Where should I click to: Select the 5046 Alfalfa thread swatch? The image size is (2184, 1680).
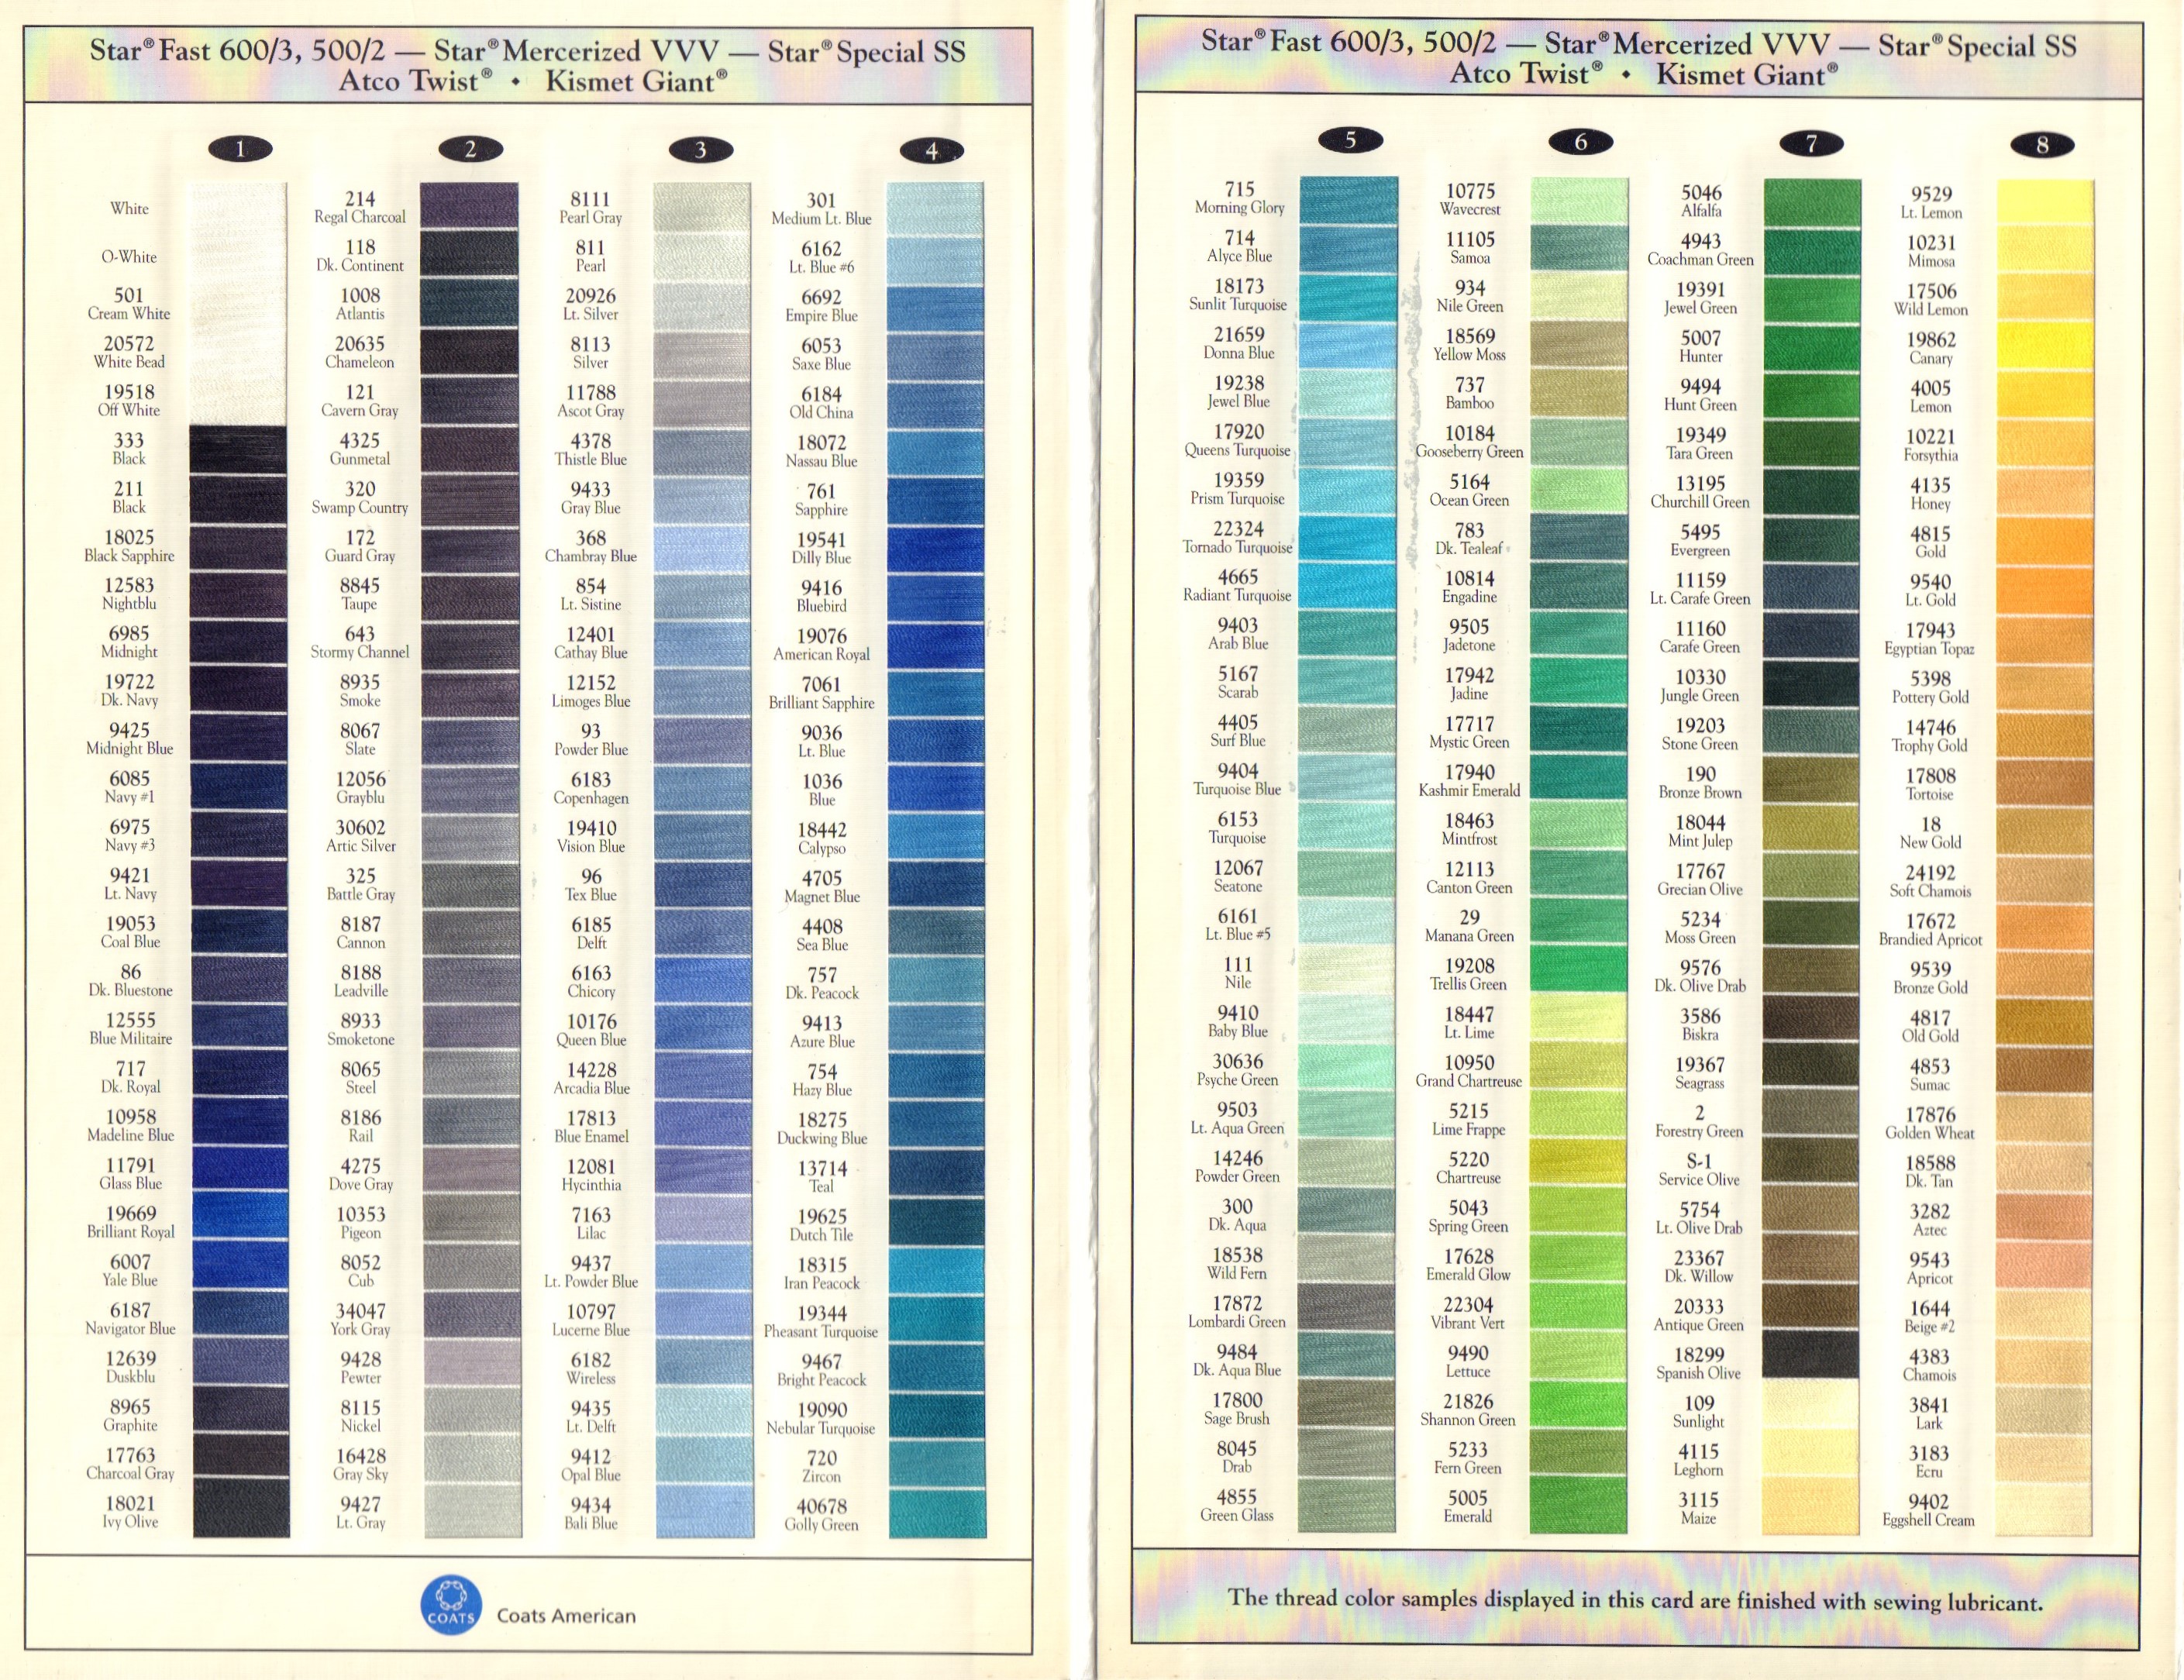point(1813,203)
